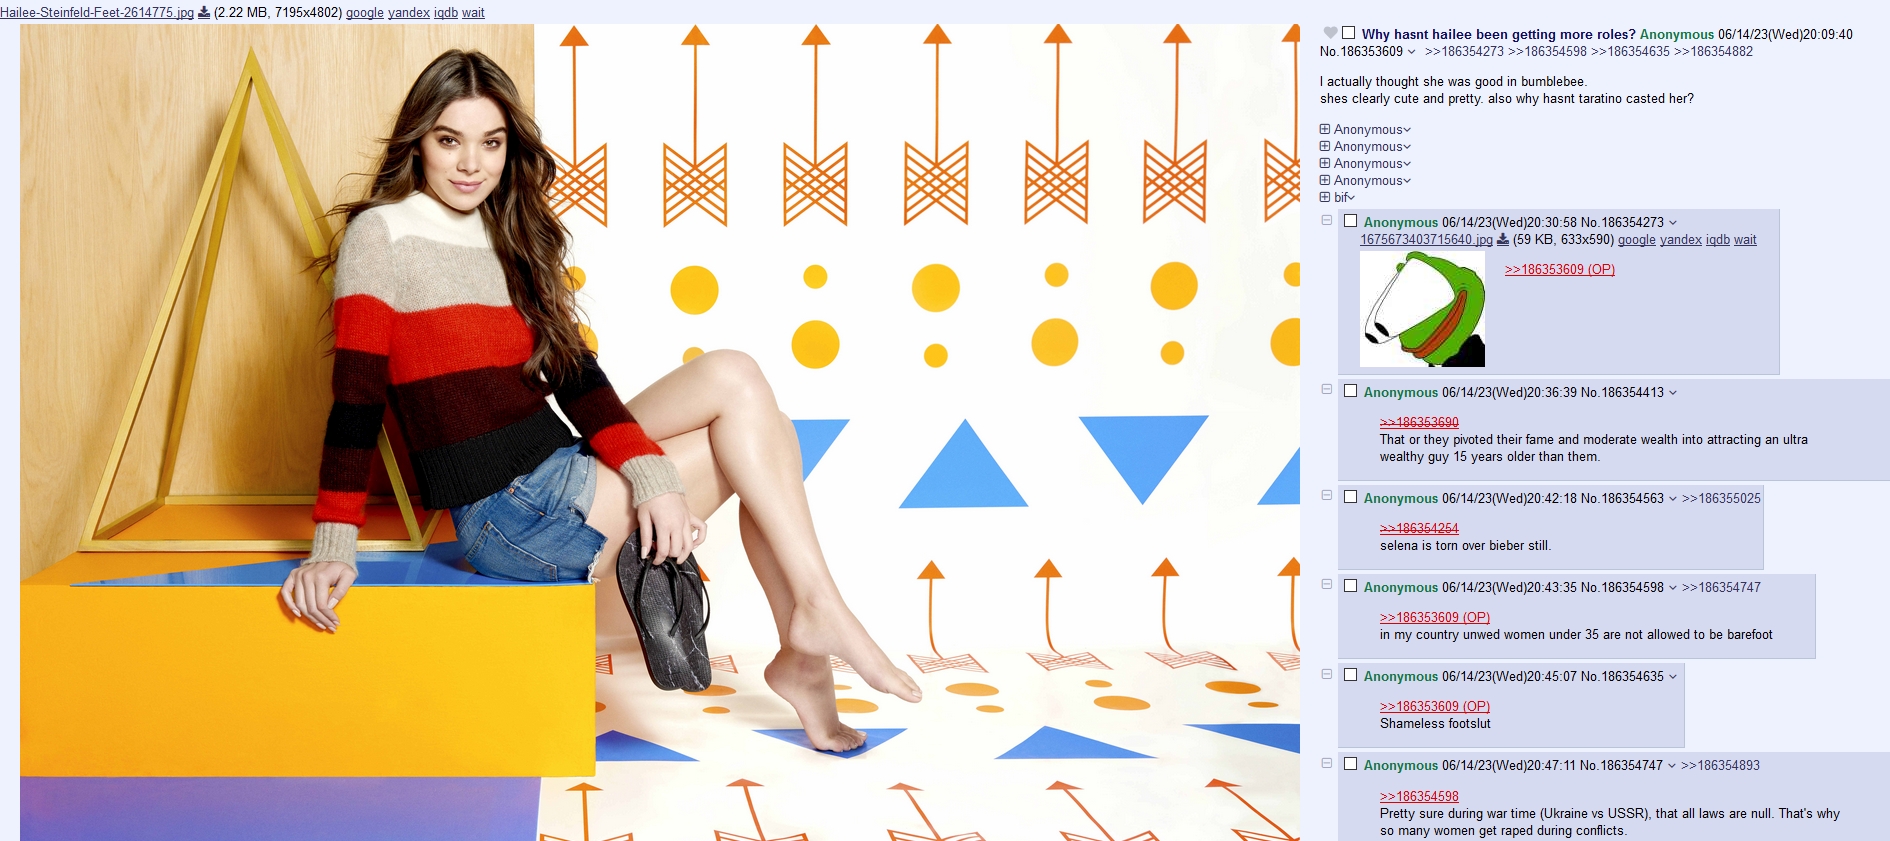
Task: Tick the checkbox for post No.186354747
Action: point(1351,764)
